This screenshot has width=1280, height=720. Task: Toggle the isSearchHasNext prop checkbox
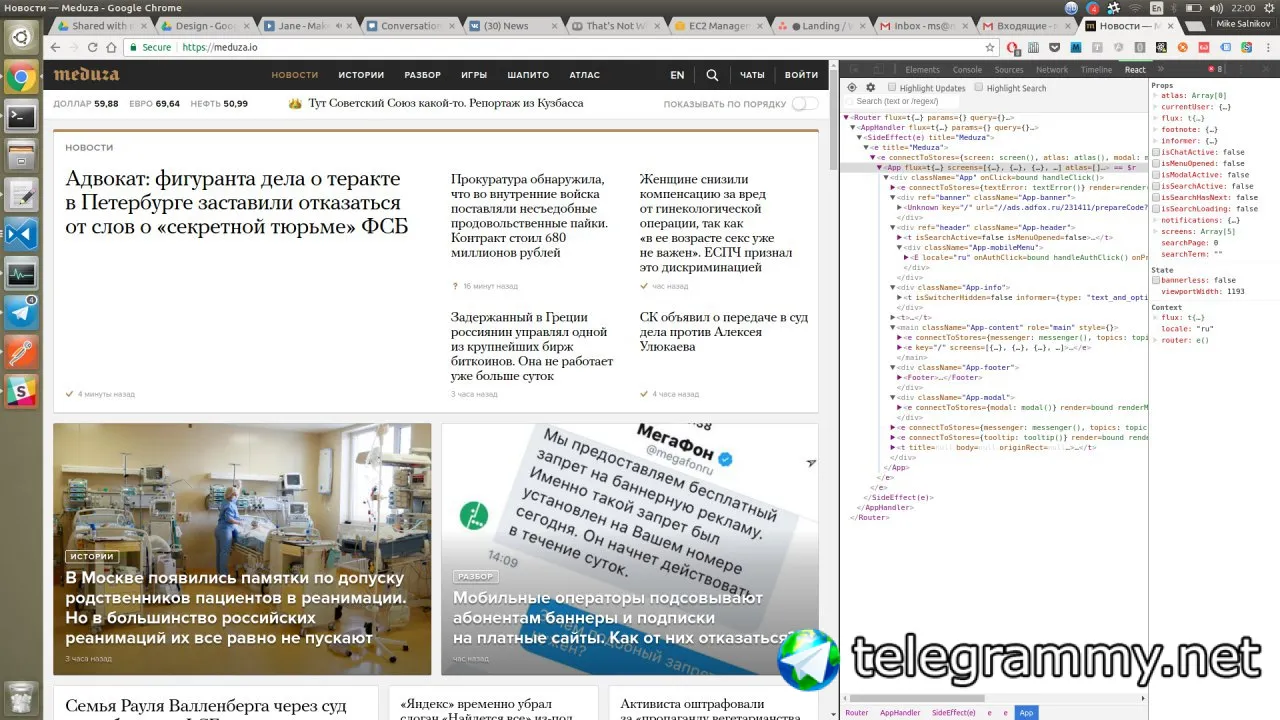pos(1156,198)
